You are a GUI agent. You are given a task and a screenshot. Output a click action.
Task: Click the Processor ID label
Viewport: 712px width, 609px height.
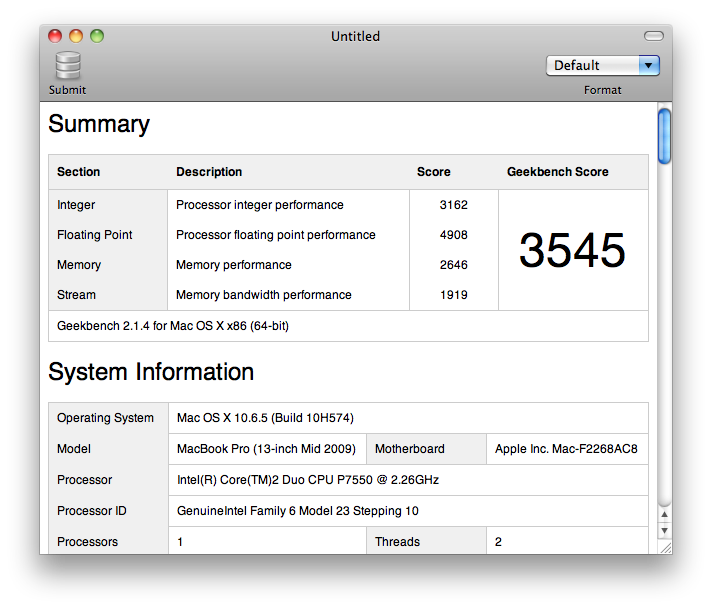(92, 511)
